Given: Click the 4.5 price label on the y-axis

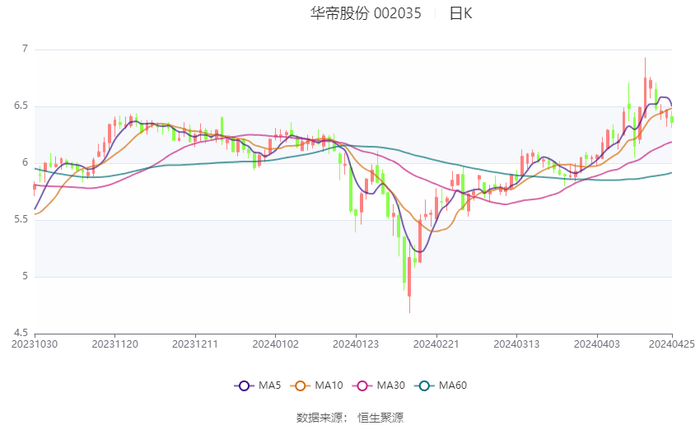Looking at the screenshot, I should tap(22, 334).
